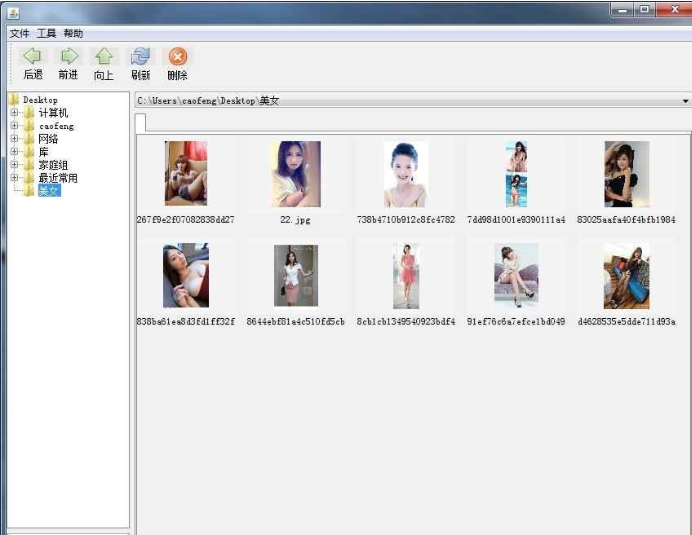
Task: Click the blank tab above thumbnails
Action: tap(141, 123)
